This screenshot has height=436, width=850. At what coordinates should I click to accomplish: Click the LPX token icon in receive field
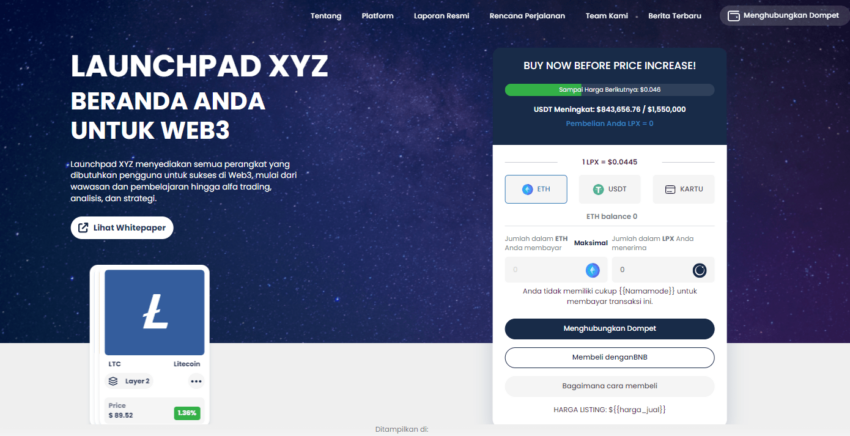click(x=699, y=270)
